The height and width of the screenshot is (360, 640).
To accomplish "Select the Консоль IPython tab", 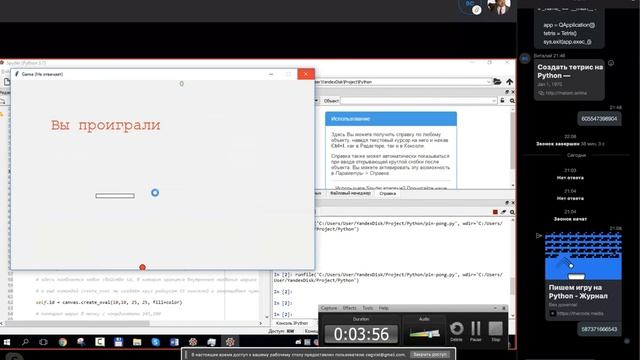I will [292, 323].
